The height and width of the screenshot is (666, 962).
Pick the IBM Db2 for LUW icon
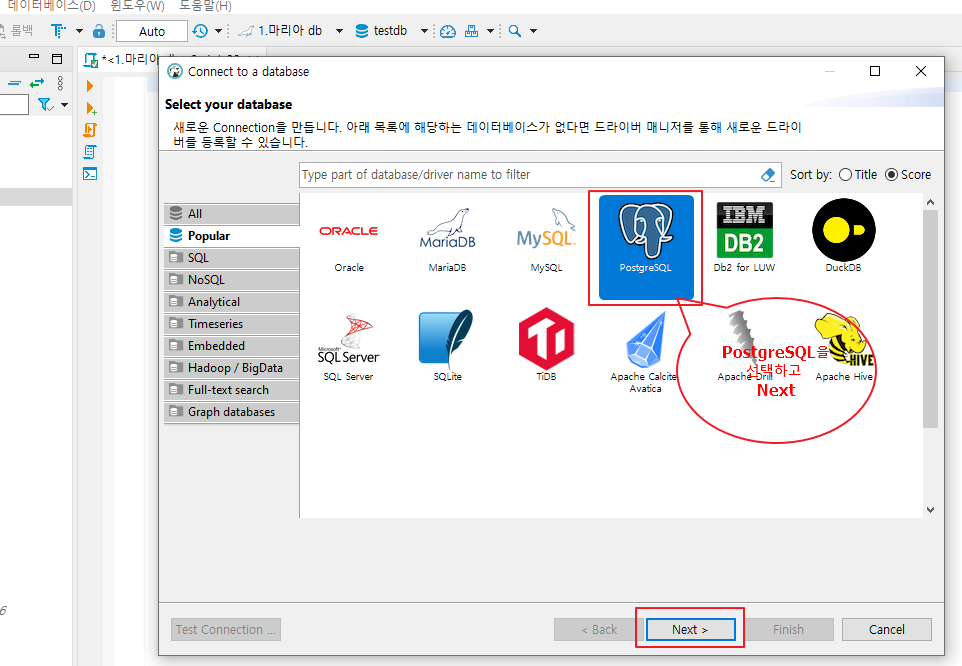click(x=744, y=238)
